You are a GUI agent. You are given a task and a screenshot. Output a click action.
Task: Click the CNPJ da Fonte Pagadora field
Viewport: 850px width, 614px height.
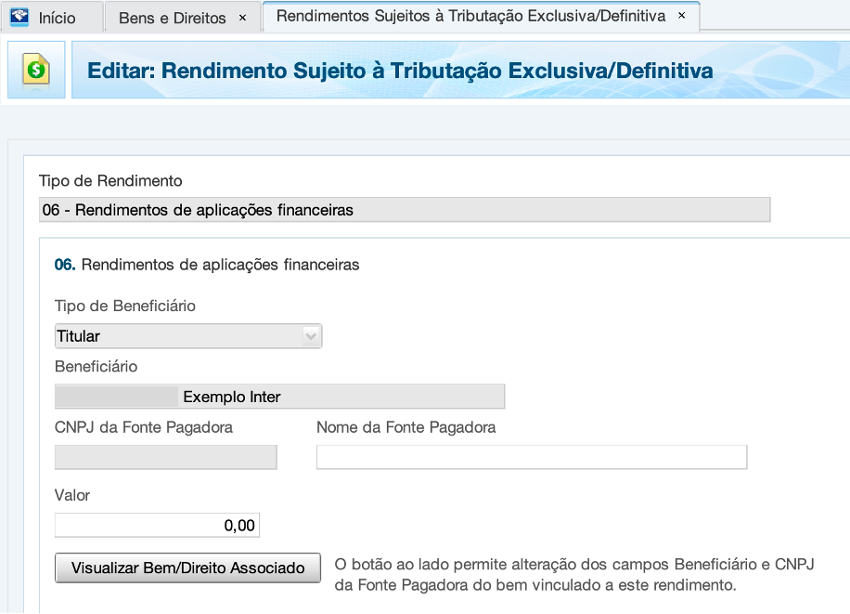coord(165,457)
